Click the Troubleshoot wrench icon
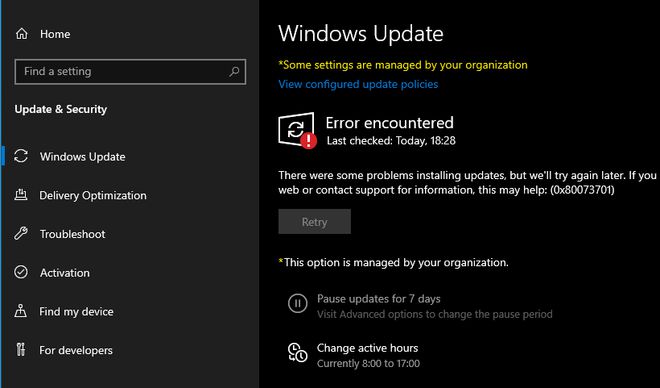Screen dimensions: 660x388 point(21,234)
